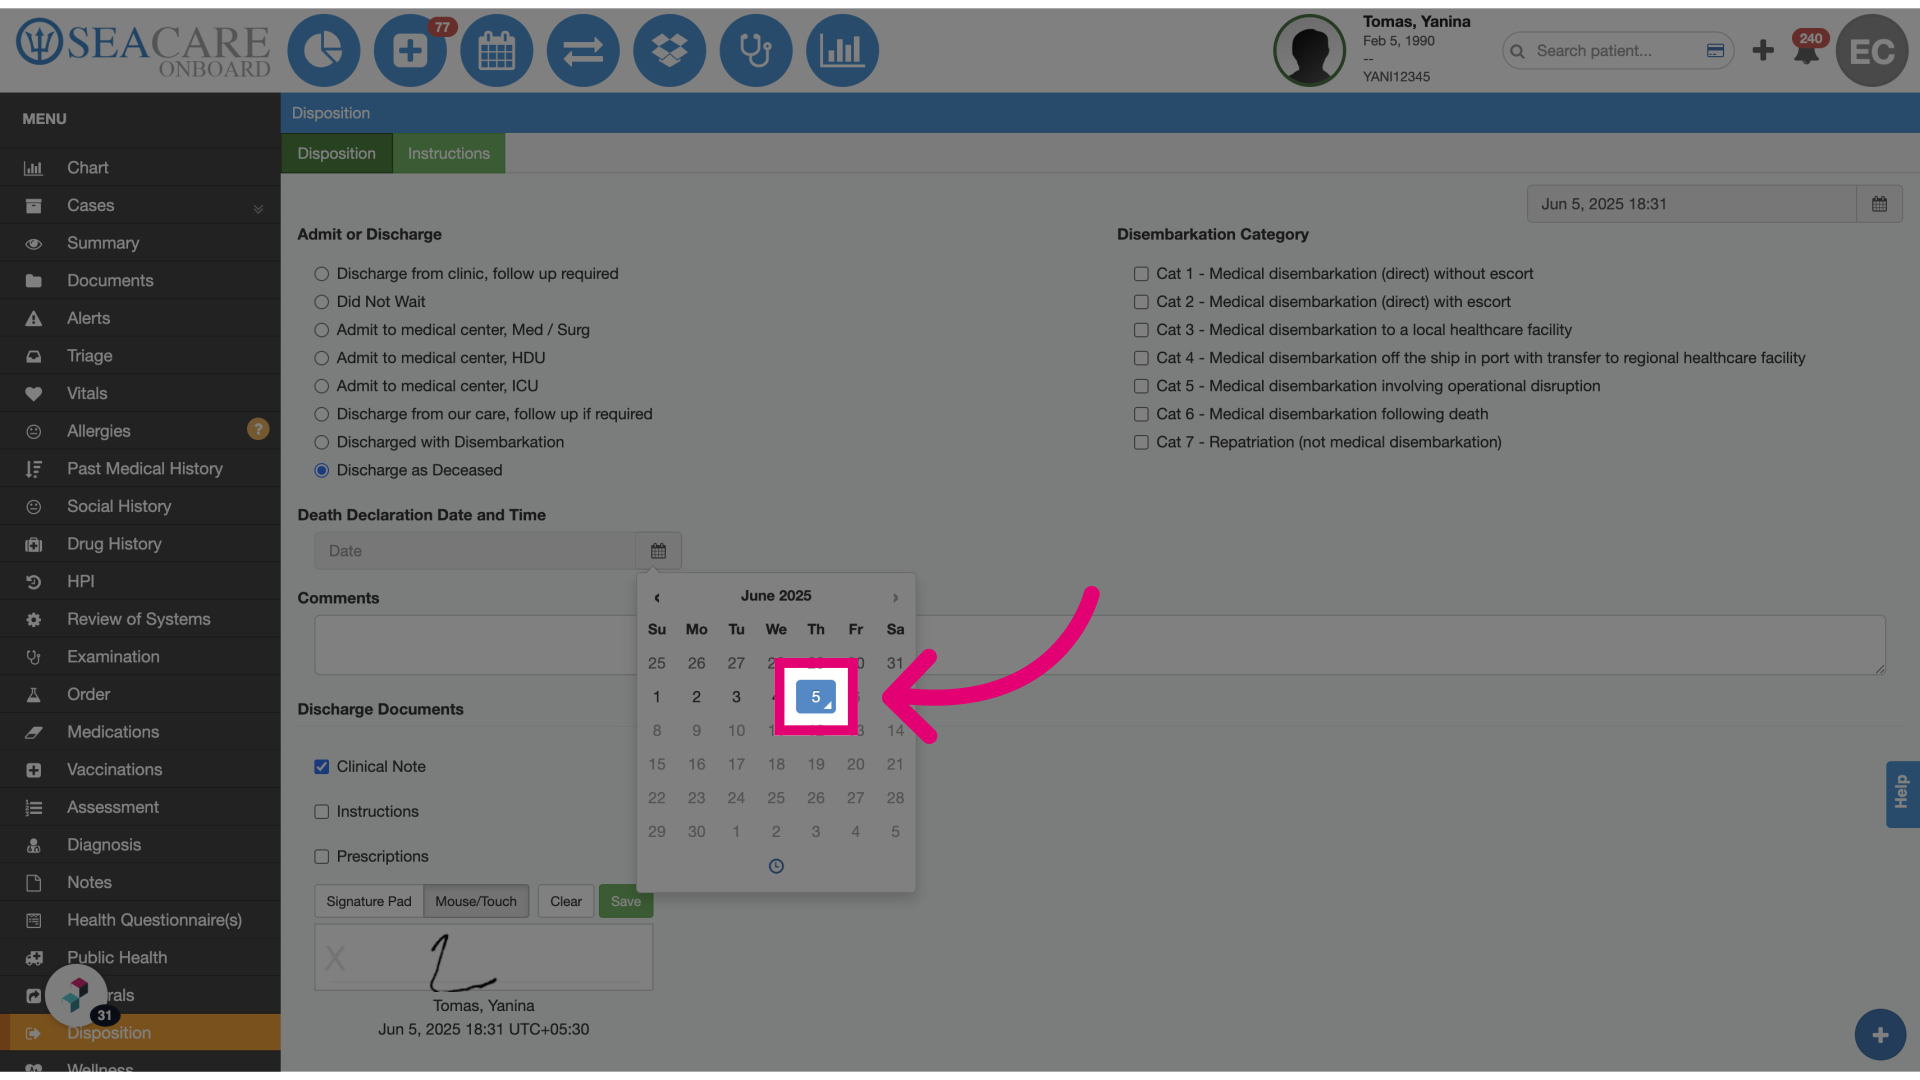1920x1080 pixels.
Task: Open the bar chart reports icon
Action: pos(842,50)
